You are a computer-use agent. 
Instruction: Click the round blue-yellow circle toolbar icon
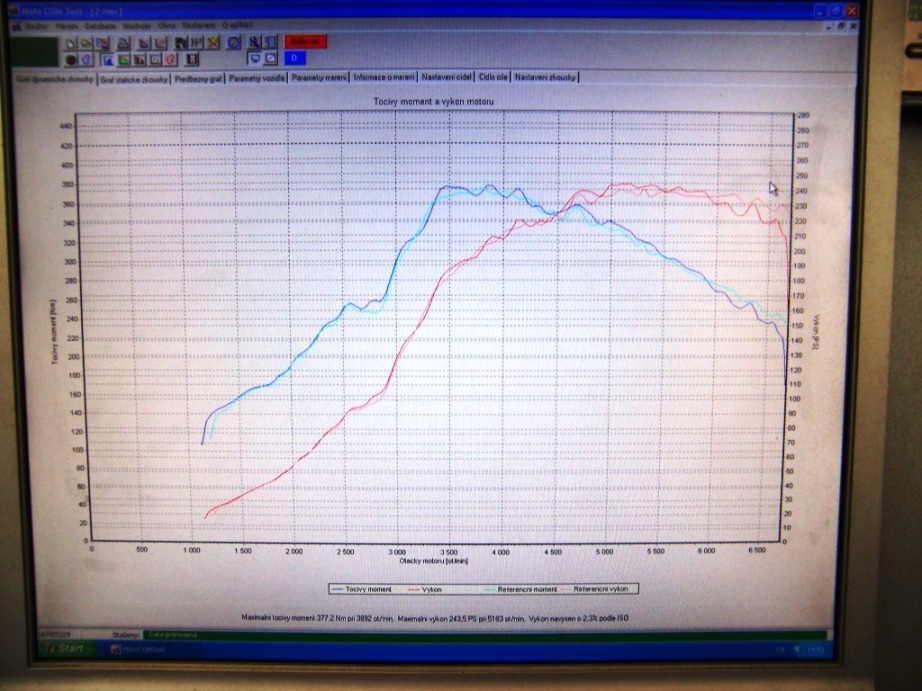pos(233,43)
